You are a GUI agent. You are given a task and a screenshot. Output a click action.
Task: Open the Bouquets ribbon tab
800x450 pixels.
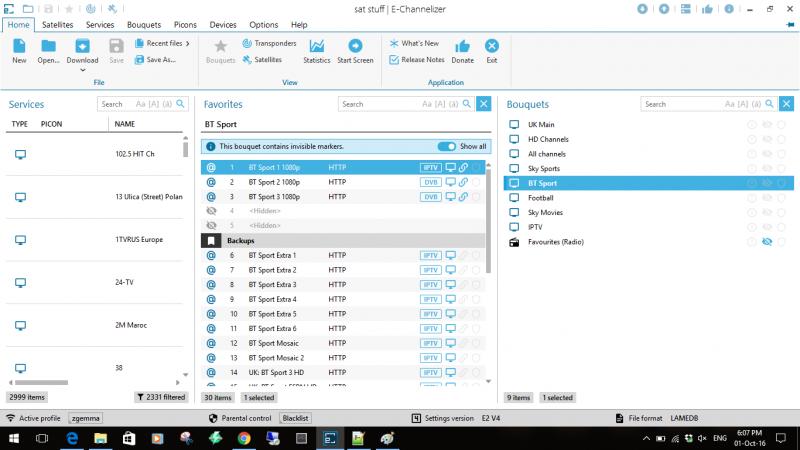[144, 24]
